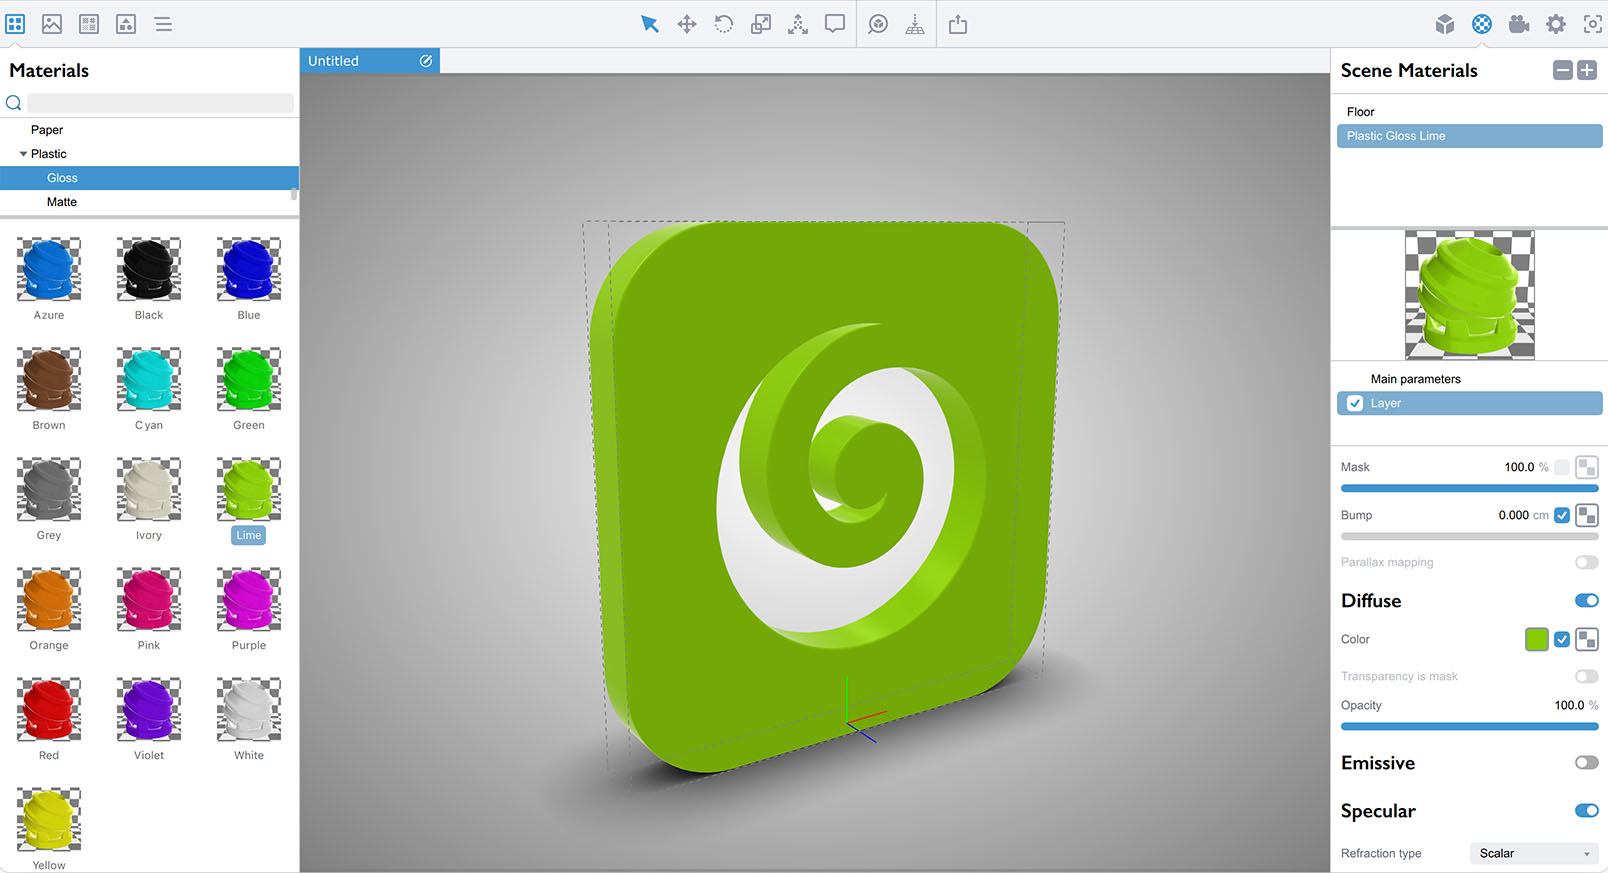The width and height of the screenshot is (1608, 873).
Task: Click the material preview thumbnail
Action: pos(1469,295)
